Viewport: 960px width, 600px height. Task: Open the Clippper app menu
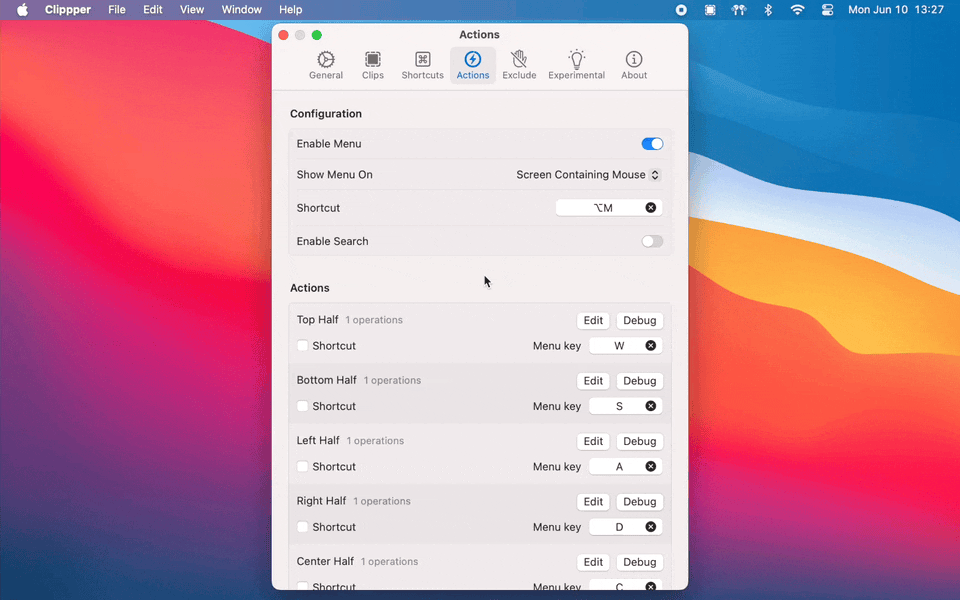(x=67, y=10)
